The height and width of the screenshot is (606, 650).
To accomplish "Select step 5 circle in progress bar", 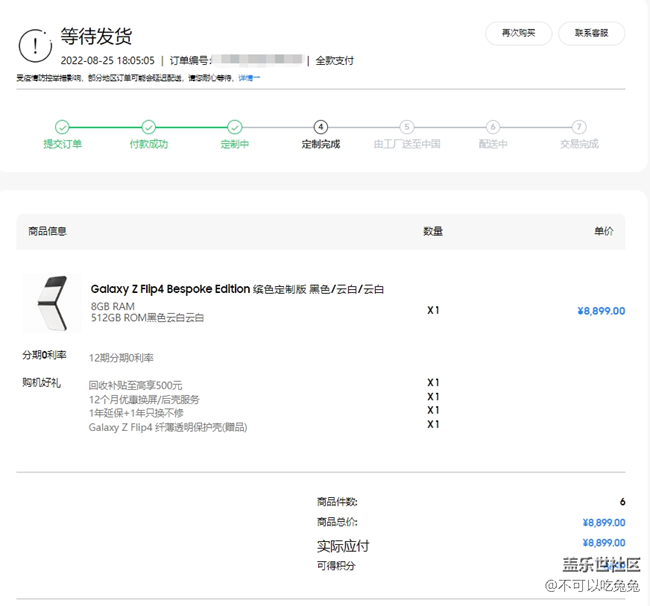I will point(406,127).
